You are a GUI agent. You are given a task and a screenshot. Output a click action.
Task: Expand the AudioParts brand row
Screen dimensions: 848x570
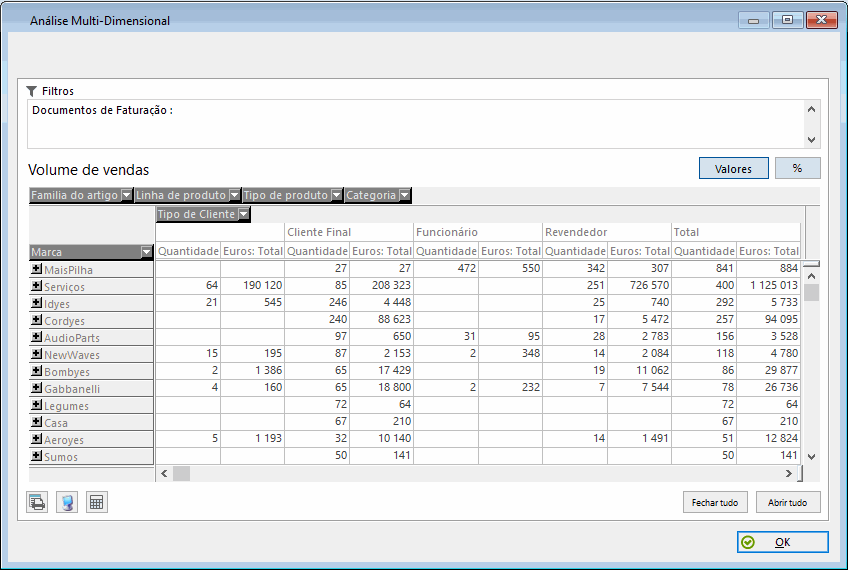coord(36,337)
